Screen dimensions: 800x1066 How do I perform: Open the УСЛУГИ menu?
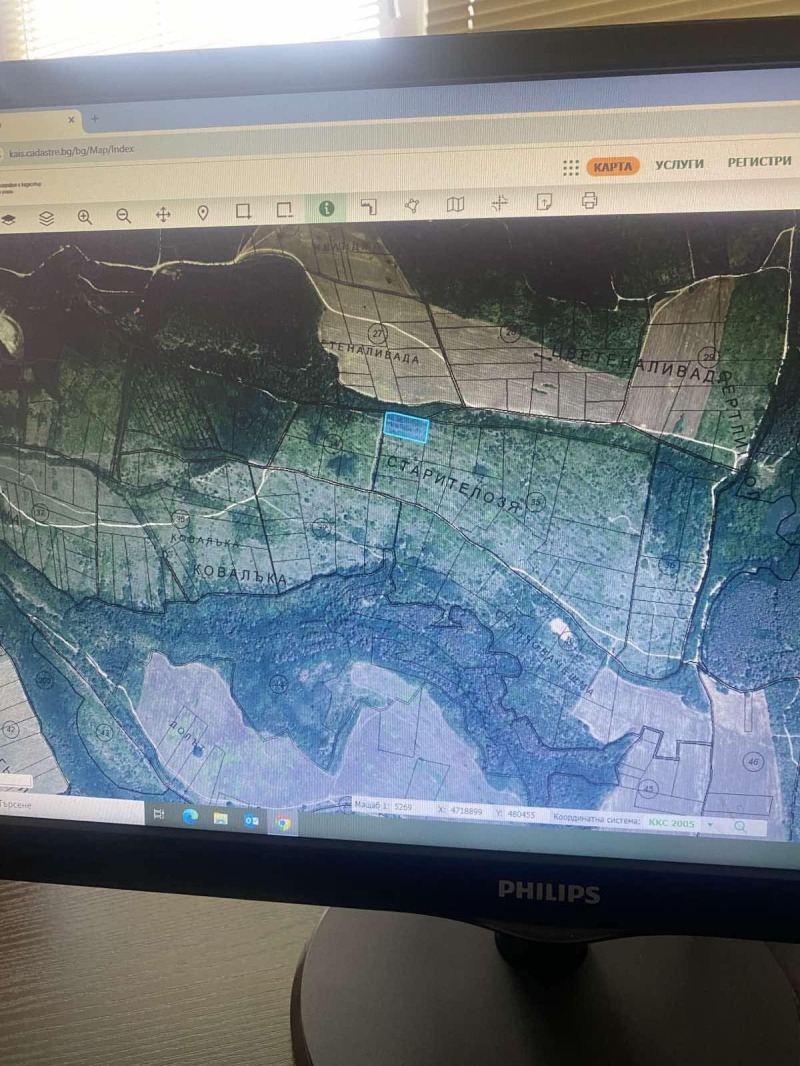pos(680,164)
